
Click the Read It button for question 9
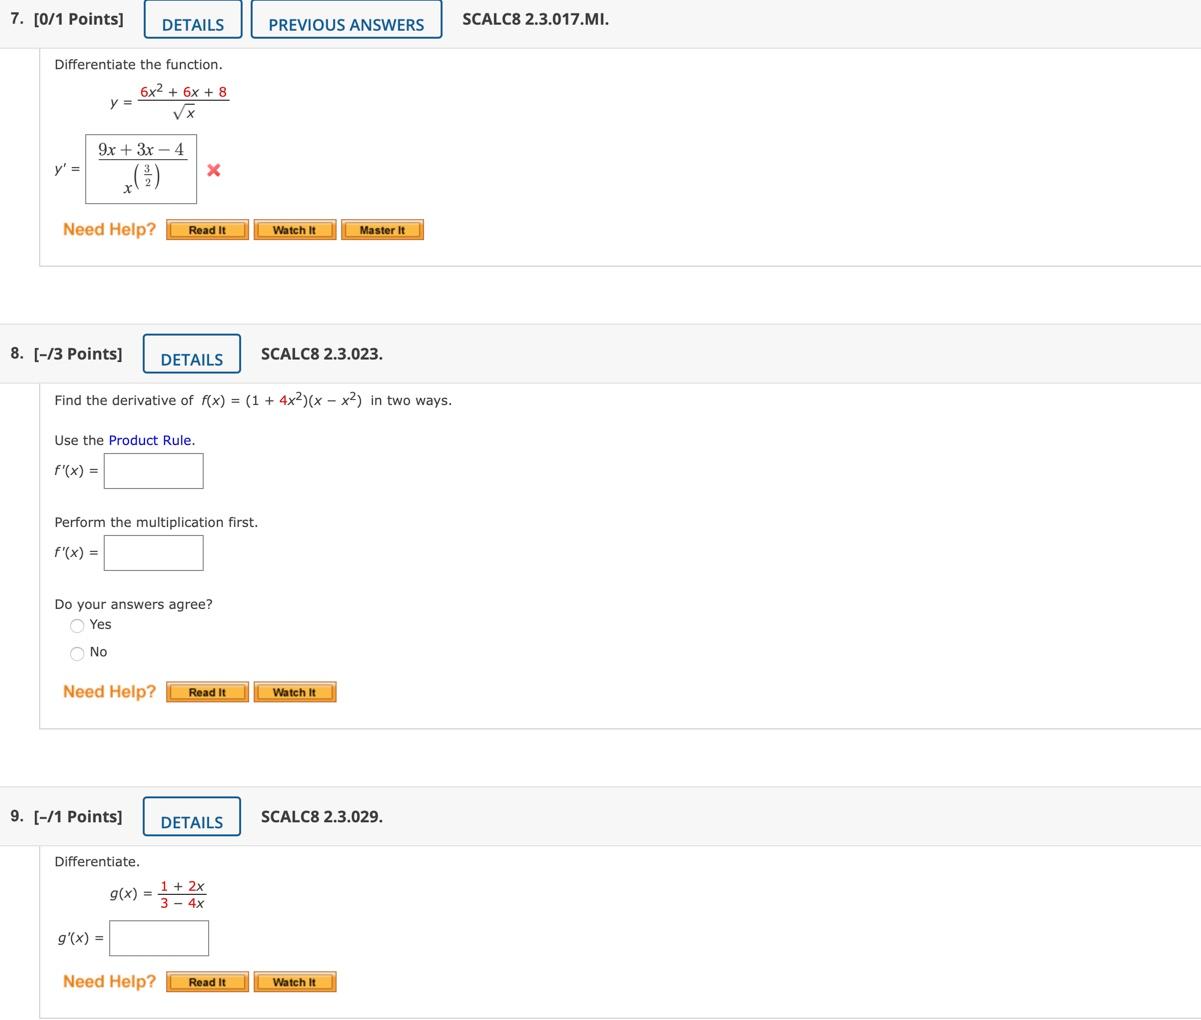click(x=206, y=981)
